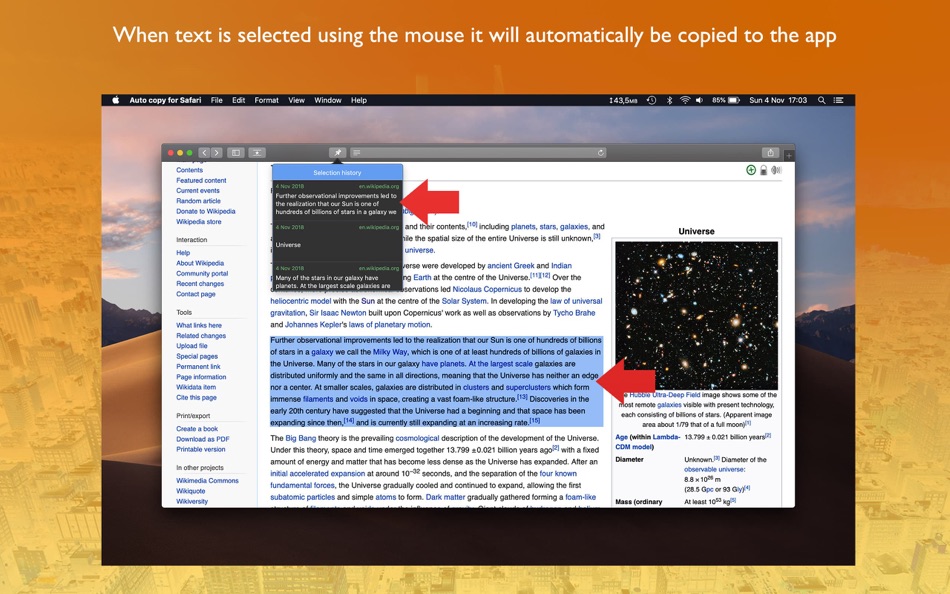Open the Random article link
950x594 pixels.
tap(199, 201)
